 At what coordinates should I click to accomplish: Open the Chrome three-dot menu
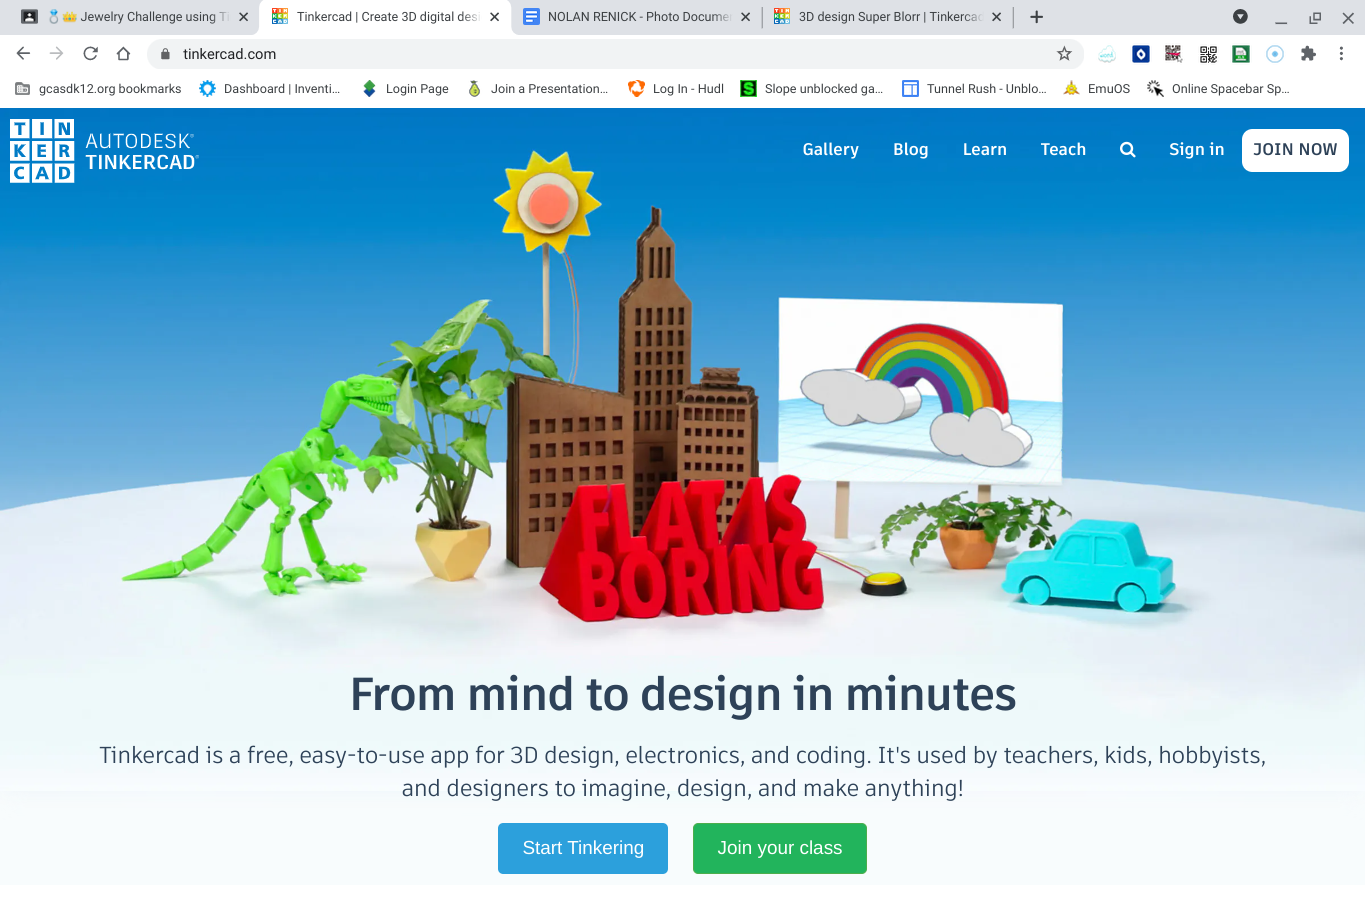tap(1342, 54)
